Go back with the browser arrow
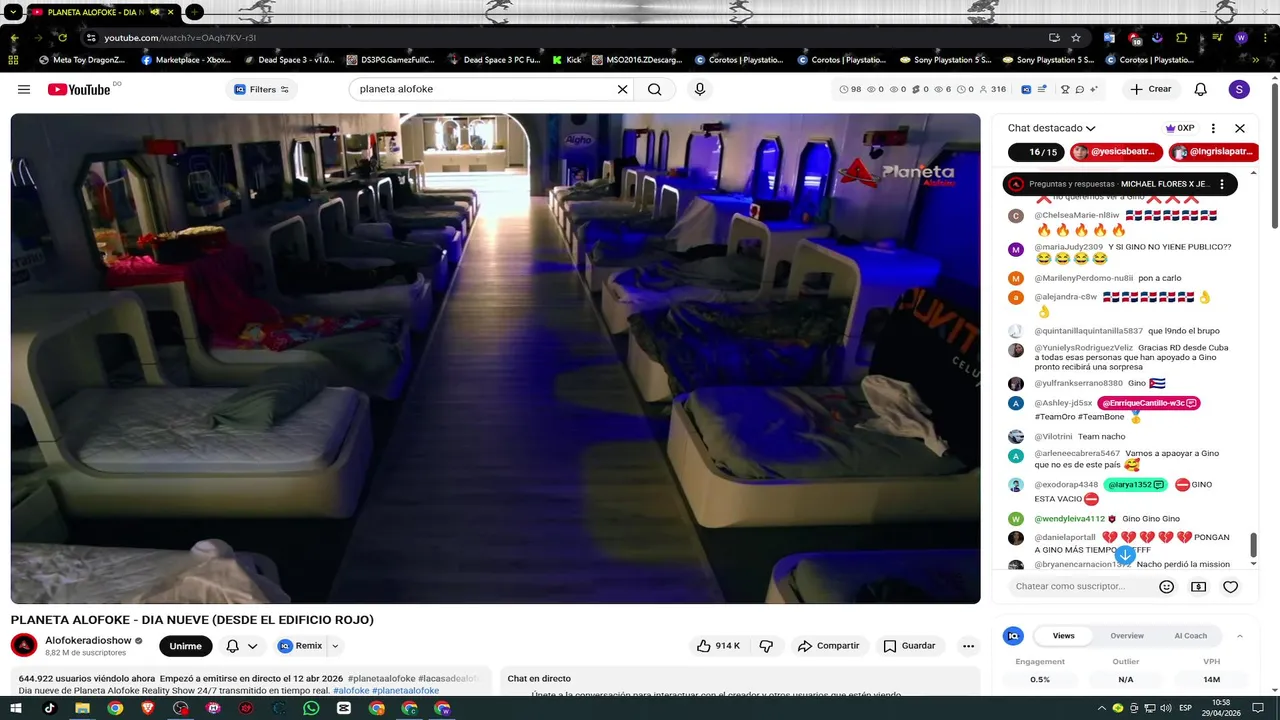This screenshot has height=720, width=1280. pyautogui.click(x=14, y=38)
